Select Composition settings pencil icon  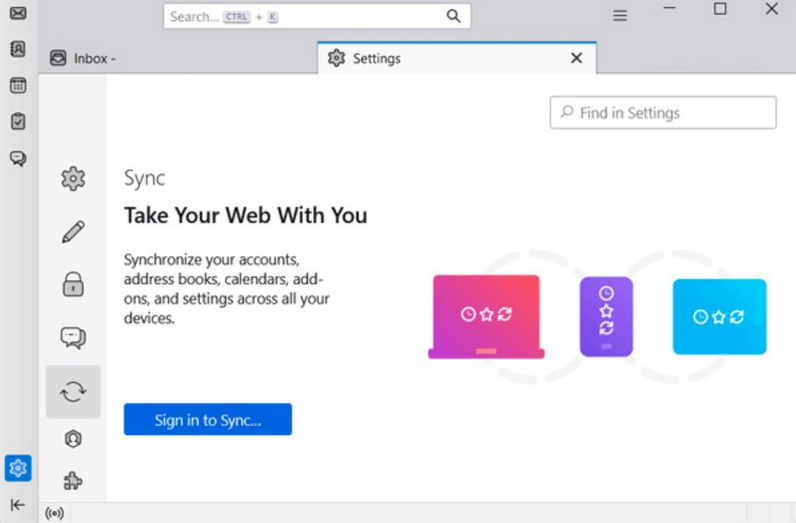[73, 232]
